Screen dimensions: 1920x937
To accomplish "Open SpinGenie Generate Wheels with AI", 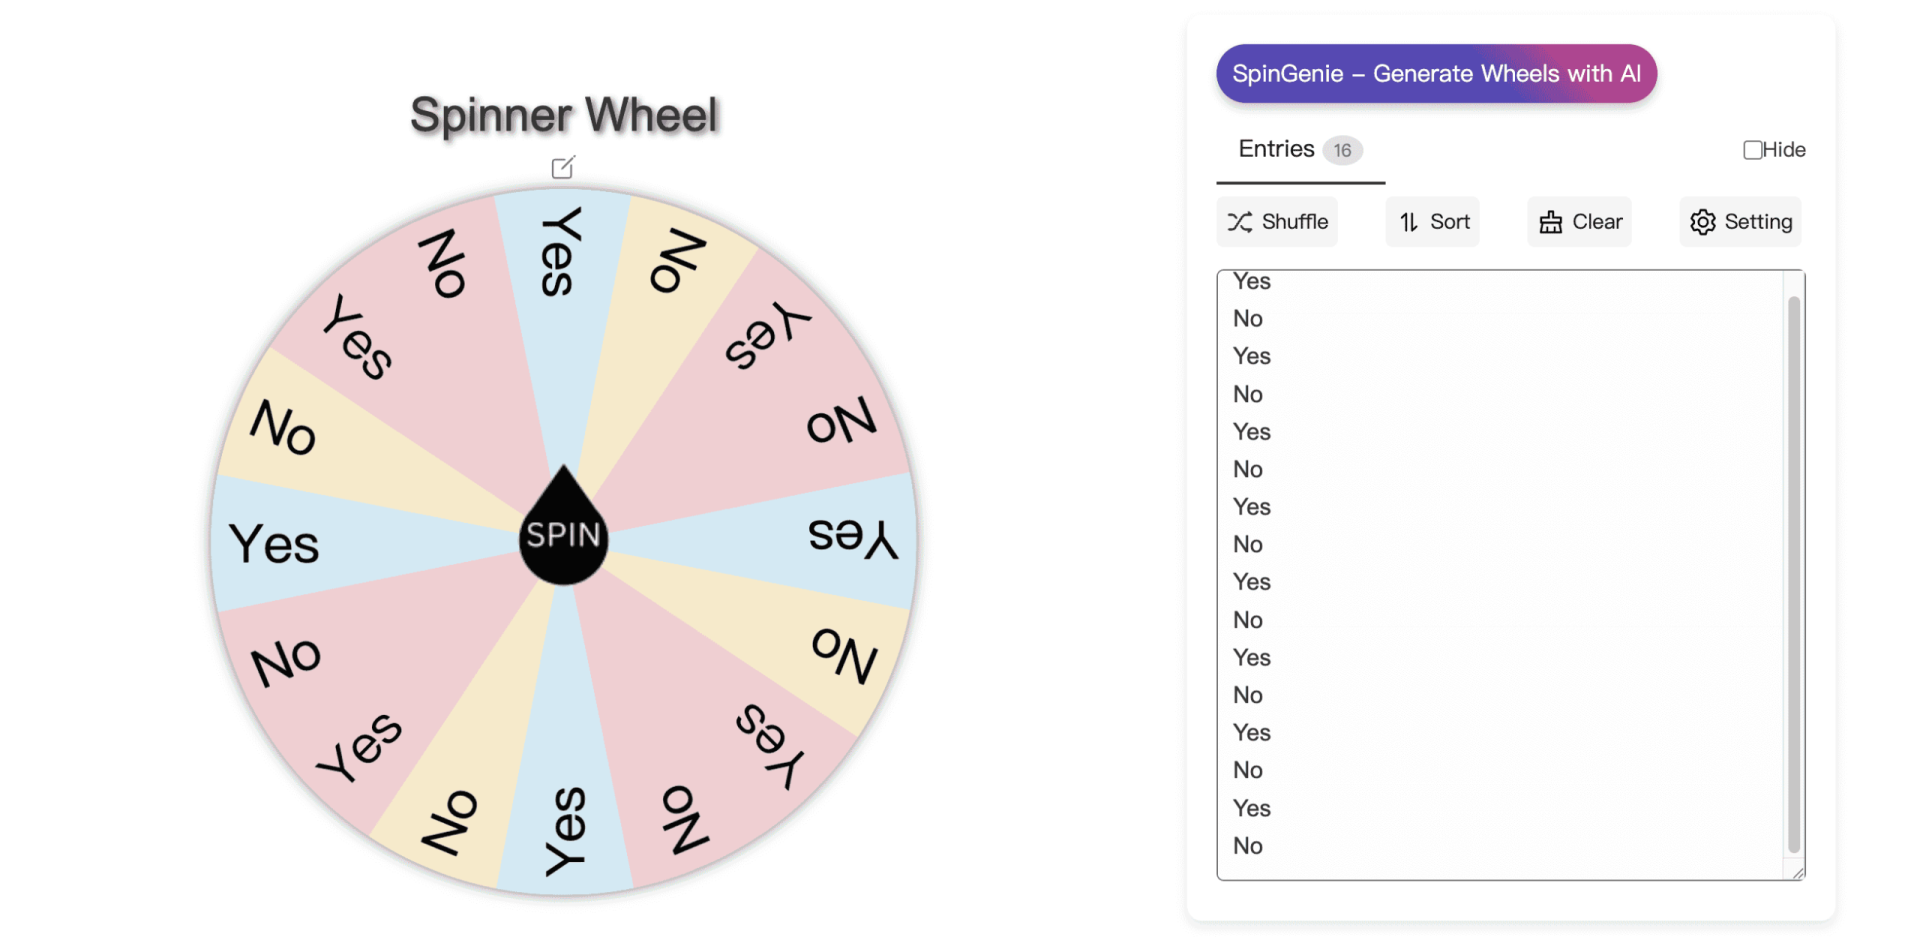I will tap(1436, 74).
